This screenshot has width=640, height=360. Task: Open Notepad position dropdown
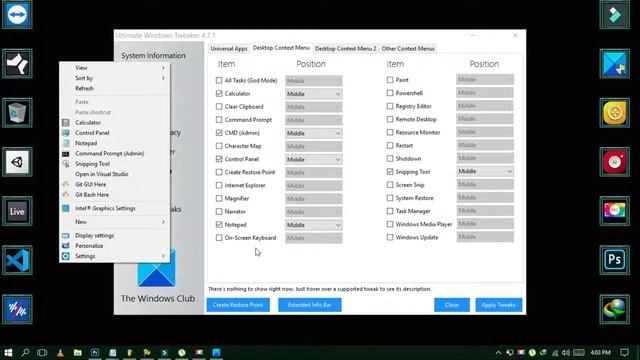click(x=313, y=225)
